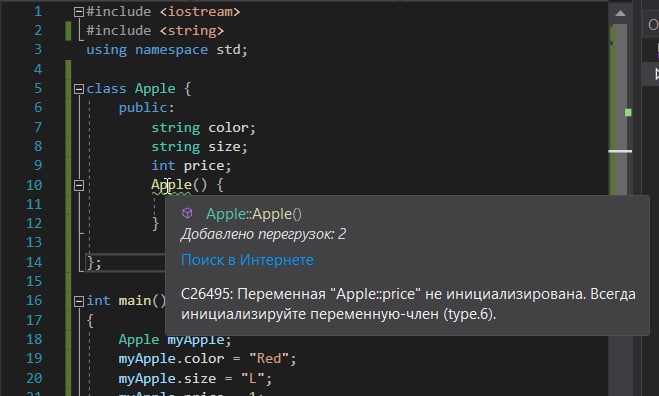
Task: Click the C26495 warning message text
Action: pos(408,304)
